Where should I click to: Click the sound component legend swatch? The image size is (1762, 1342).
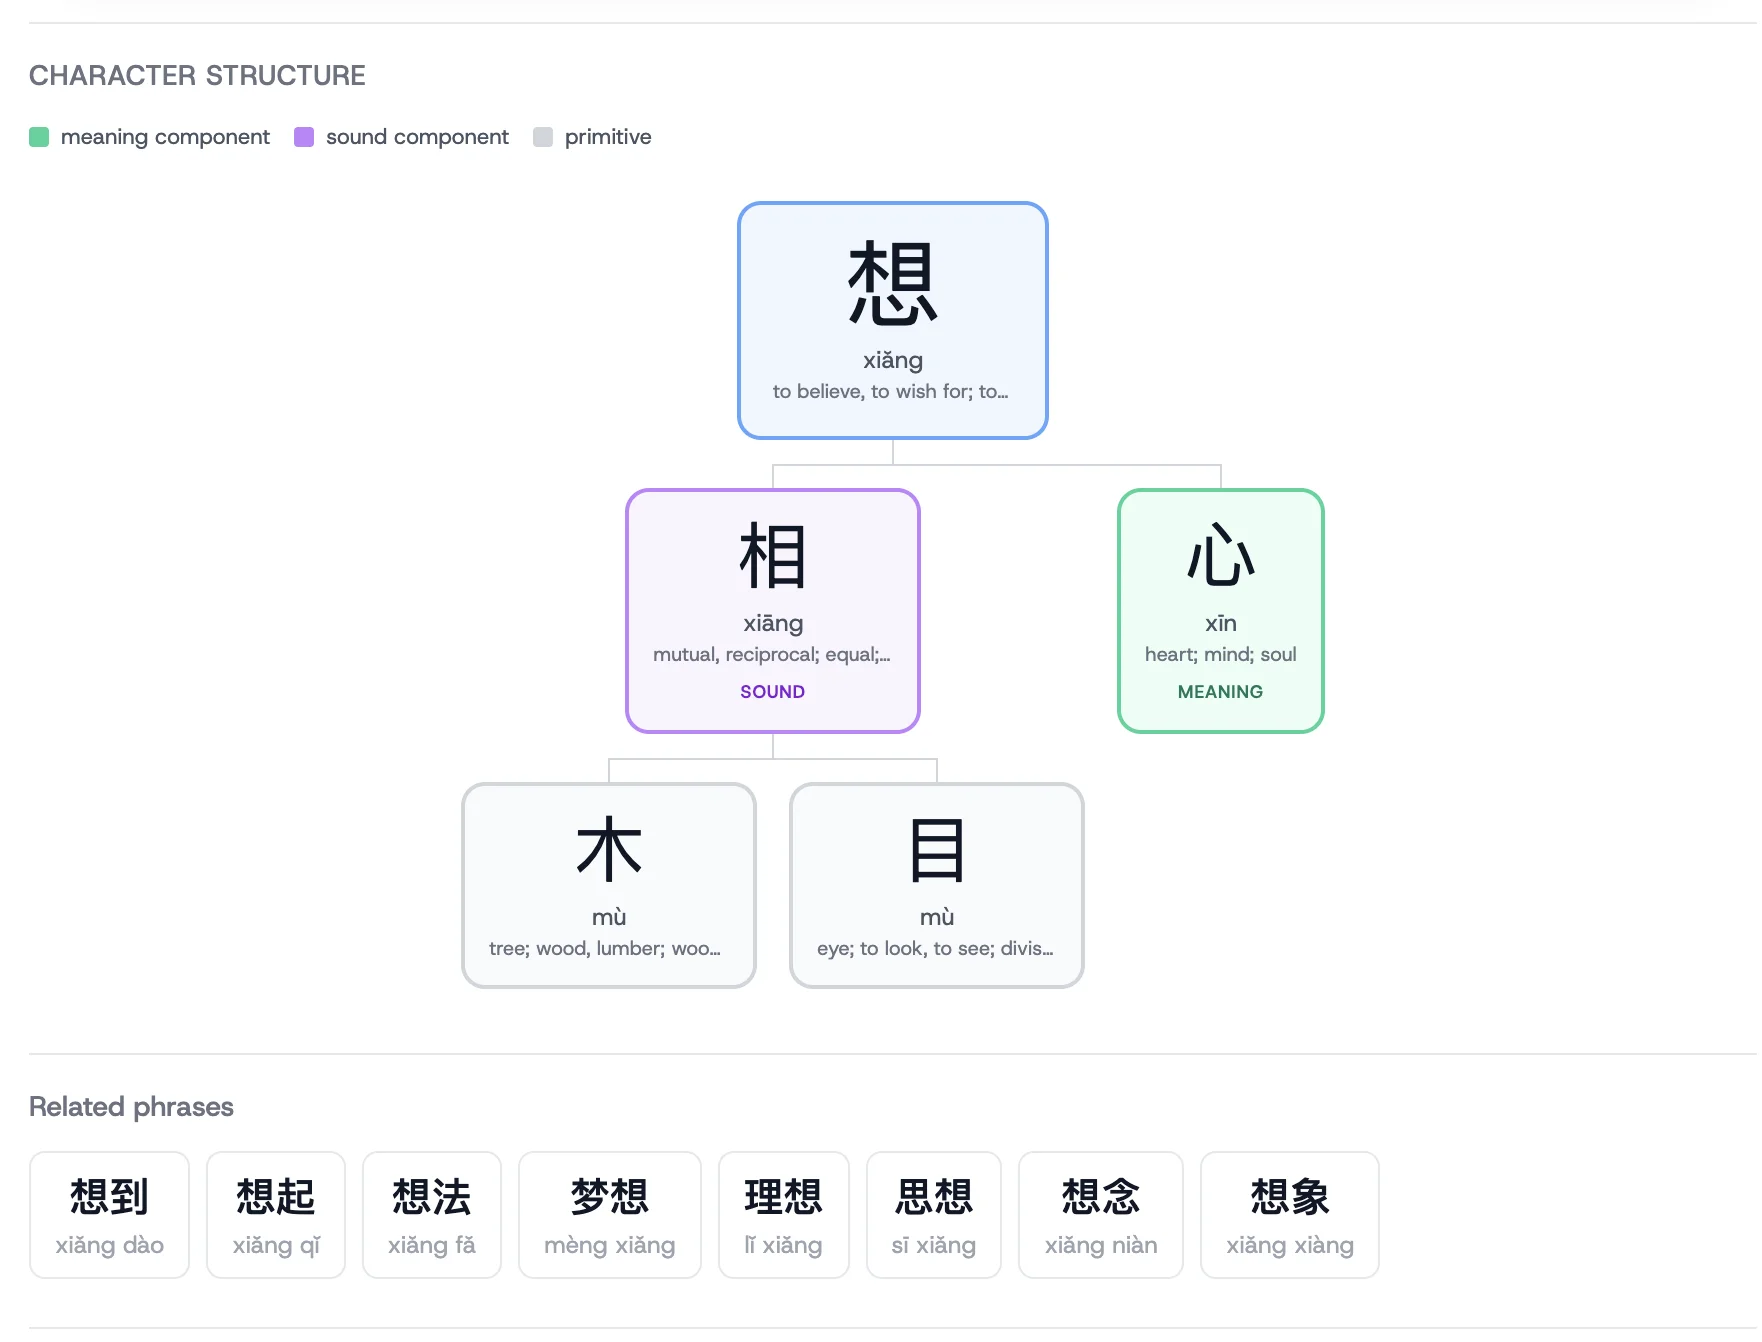coord(304,136)
